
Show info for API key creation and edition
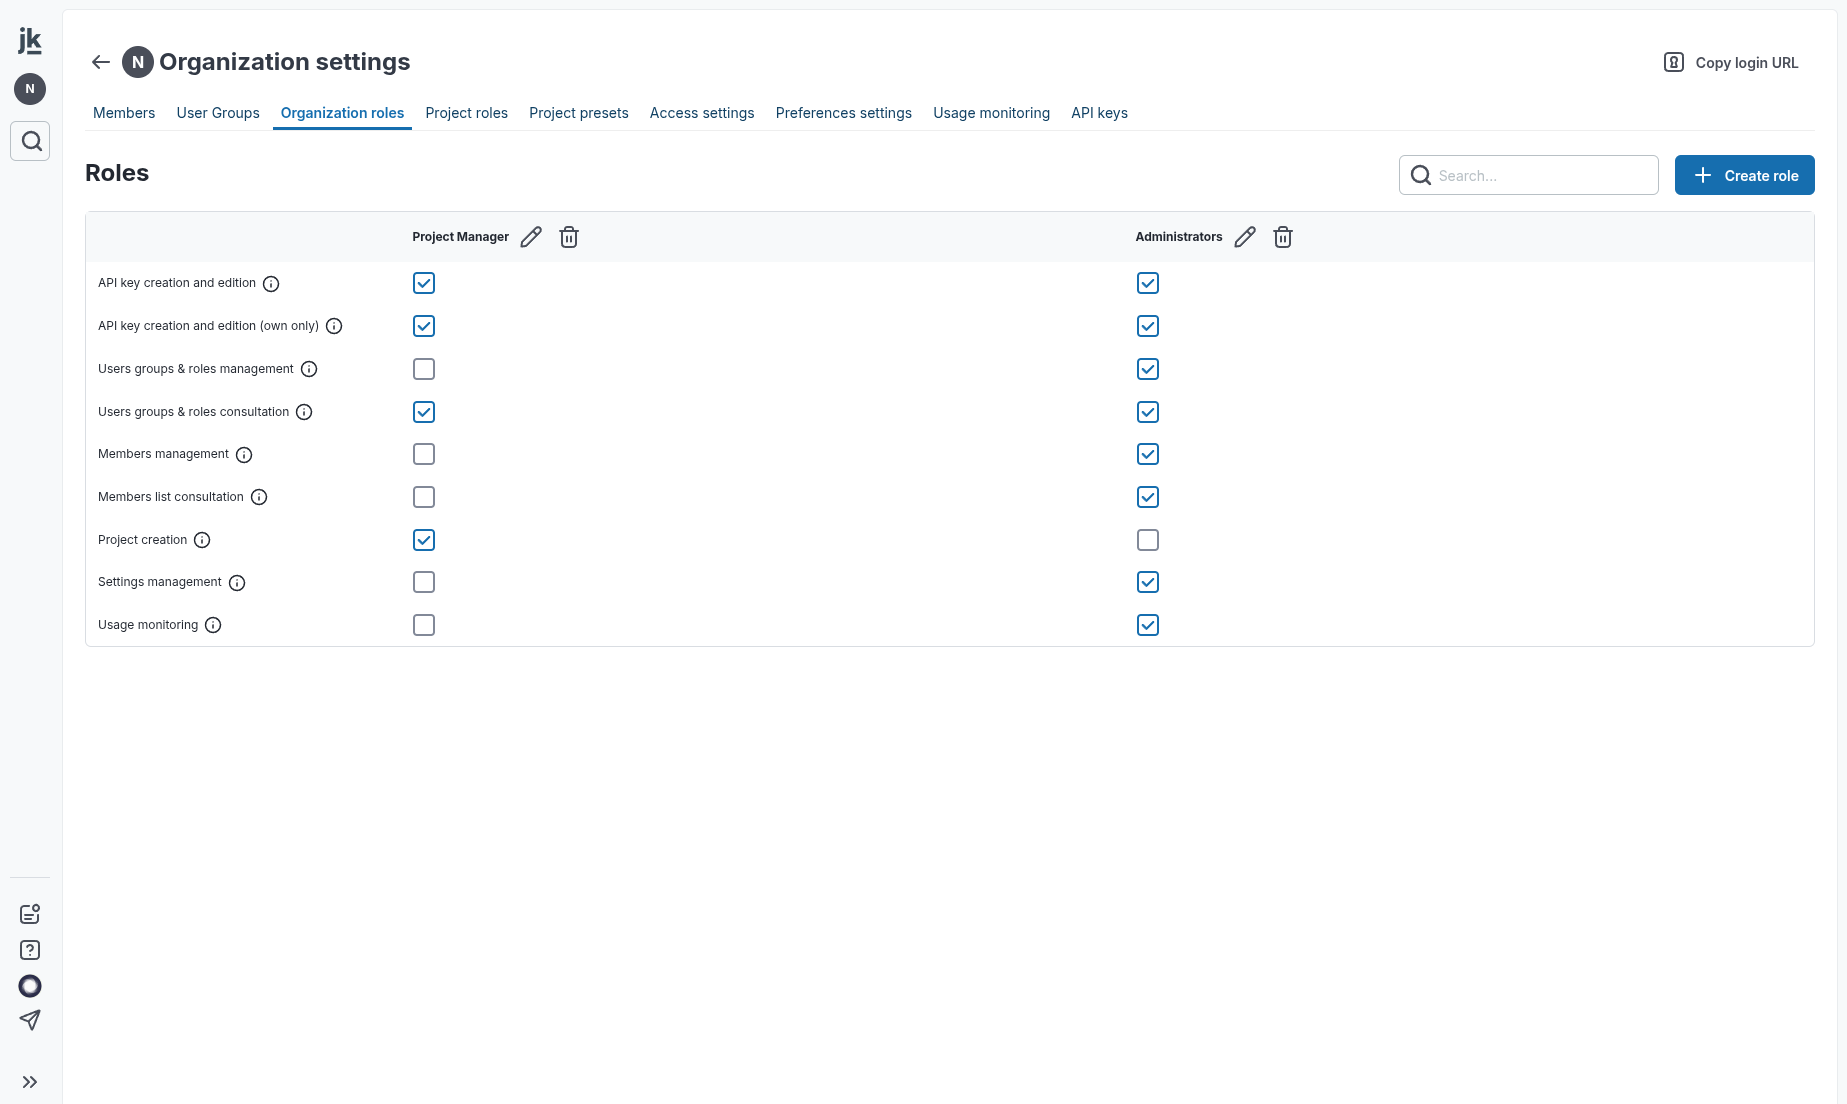pos(271,284)
